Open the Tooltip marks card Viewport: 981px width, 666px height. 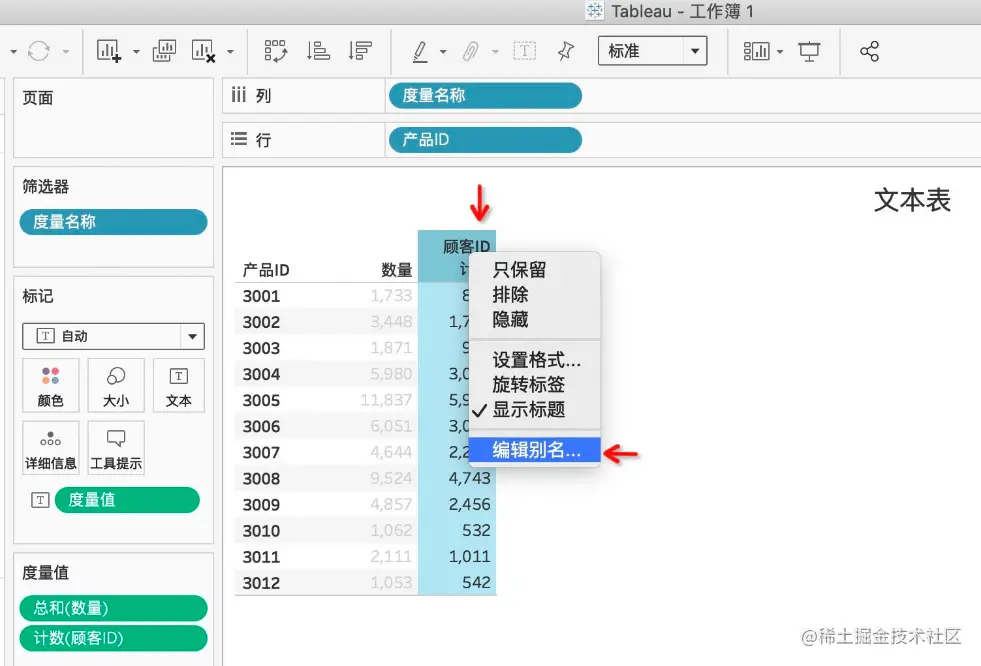(x=116, y=448)
